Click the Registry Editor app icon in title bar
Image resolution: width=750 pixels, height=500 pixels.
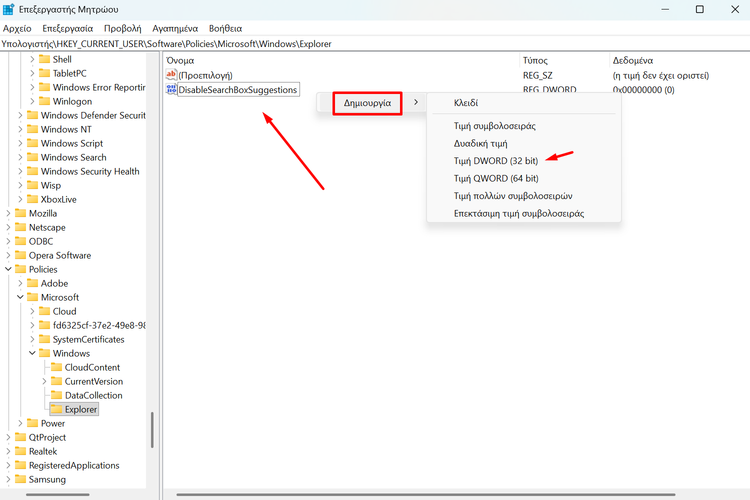(x=9, y=9)
